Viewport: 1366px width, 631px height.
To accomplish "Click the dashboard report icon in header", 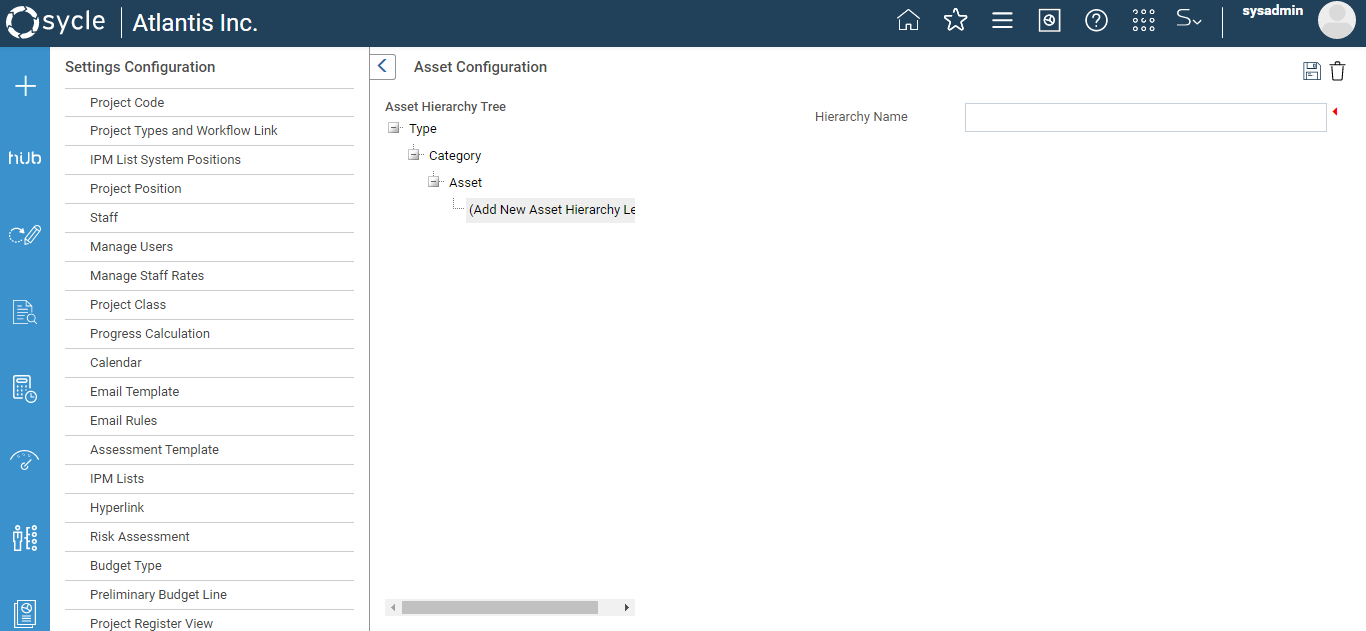I will [x=1049, y=20].
